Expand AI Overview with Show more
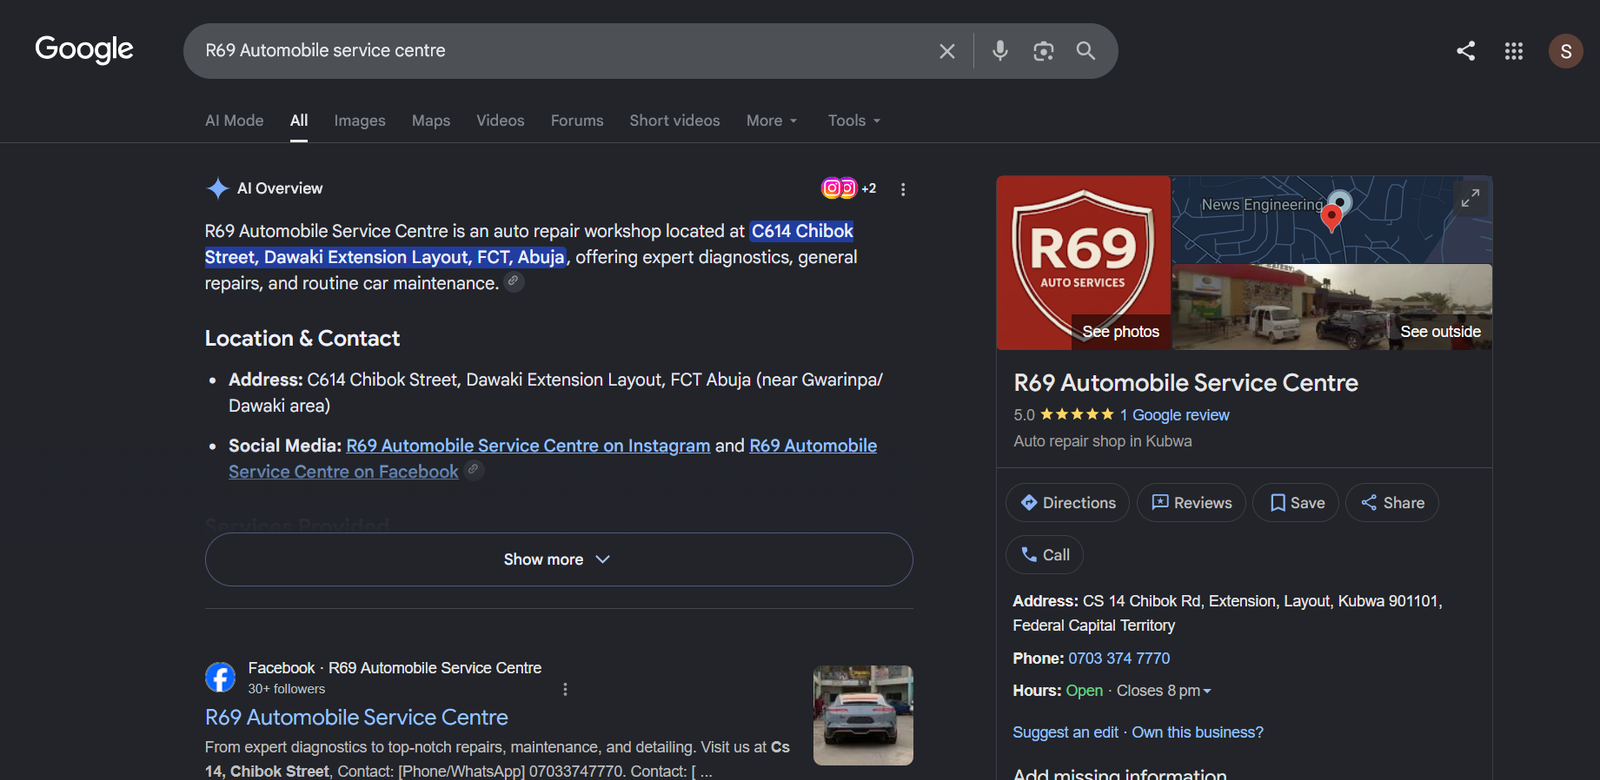 pyautogui.click(x=559, y=559)
